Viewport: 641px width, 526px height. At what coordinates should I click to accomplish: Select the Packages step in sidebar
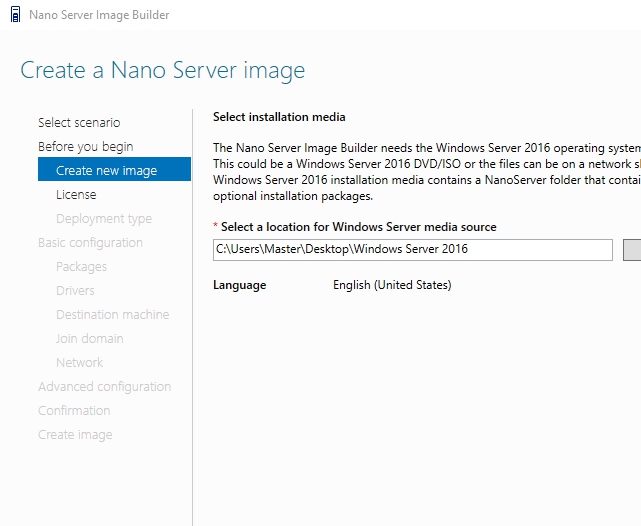81,267
